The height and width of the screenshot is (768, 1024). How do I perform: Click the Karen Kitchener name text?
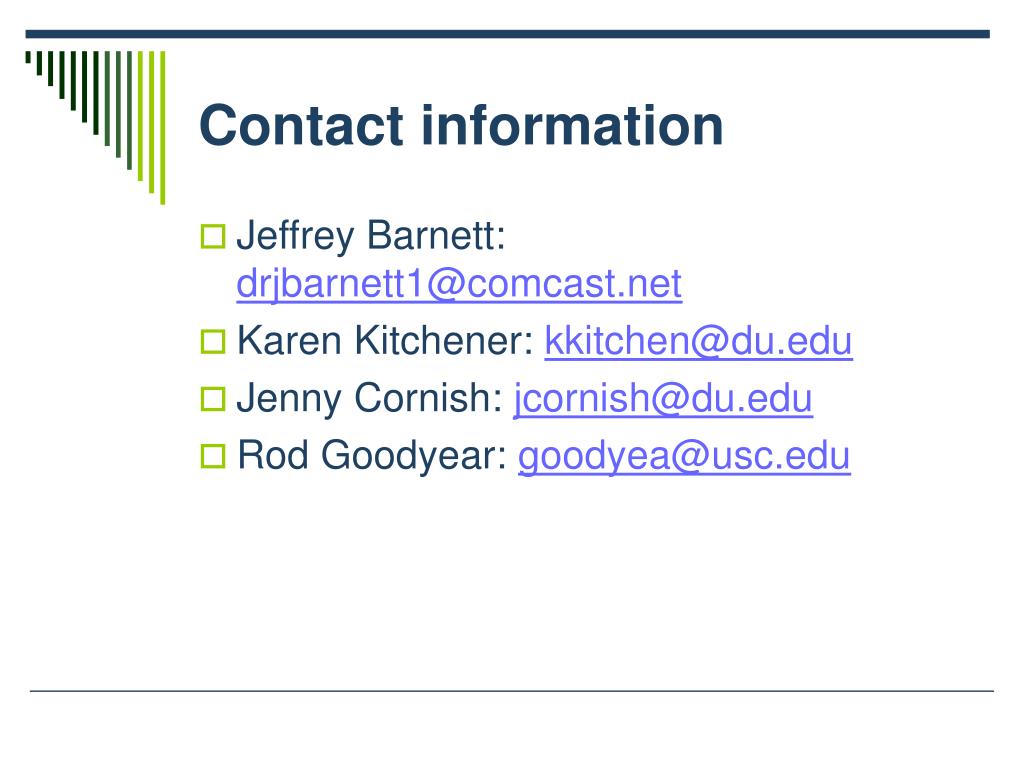[385, 341]
